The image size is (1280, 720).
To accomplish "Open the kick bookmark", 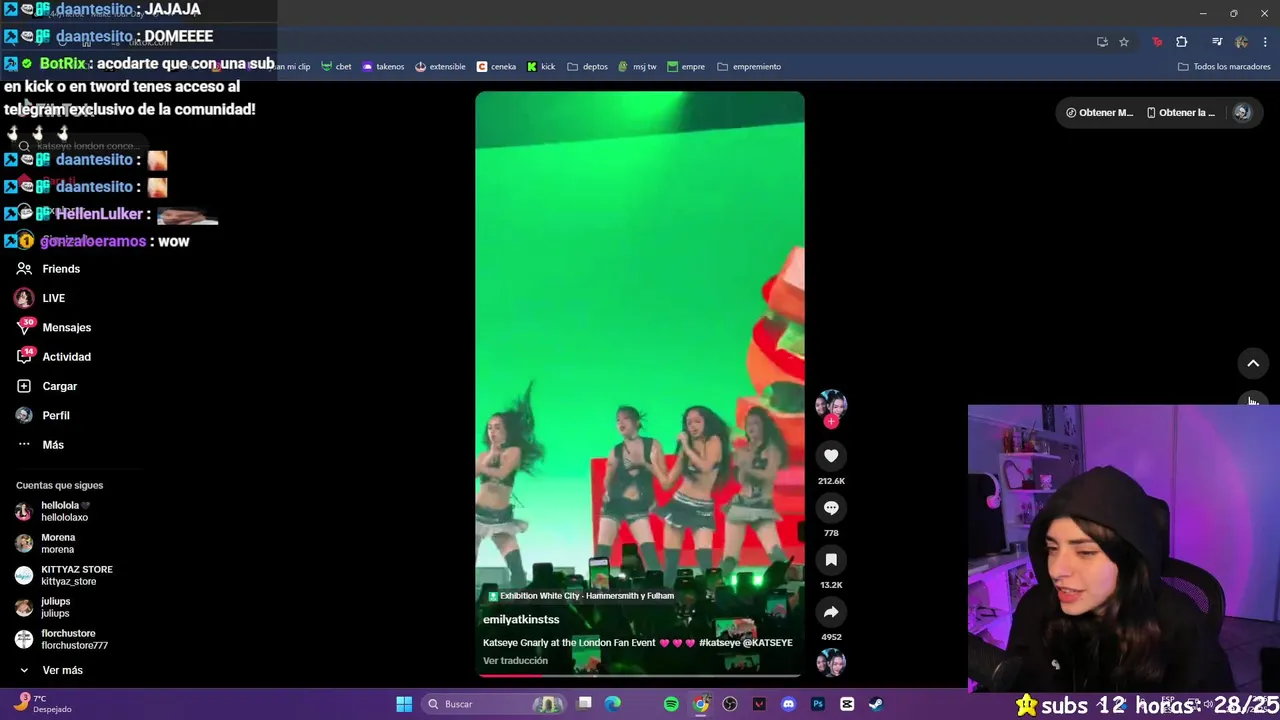I will pos(541,67).
